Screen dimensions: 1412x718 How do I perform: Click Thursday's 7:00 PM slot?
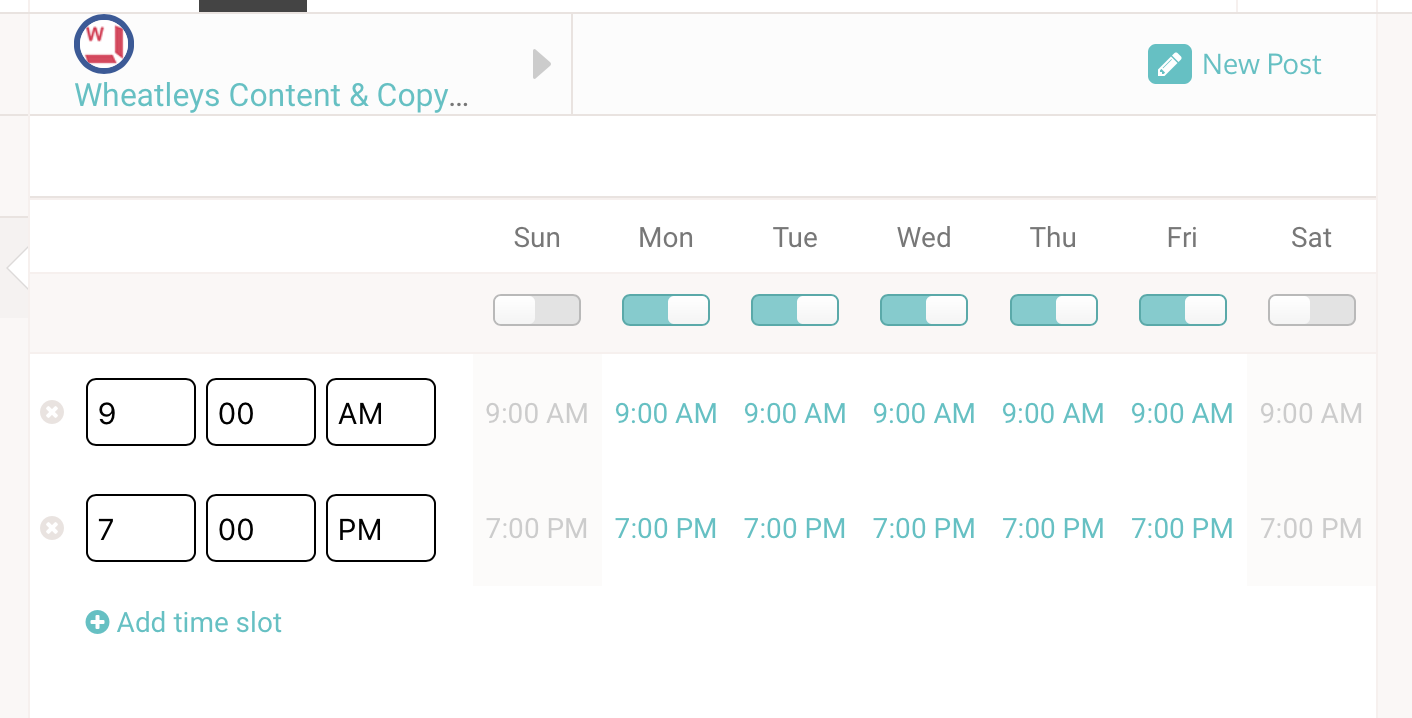coord(1053,528)
